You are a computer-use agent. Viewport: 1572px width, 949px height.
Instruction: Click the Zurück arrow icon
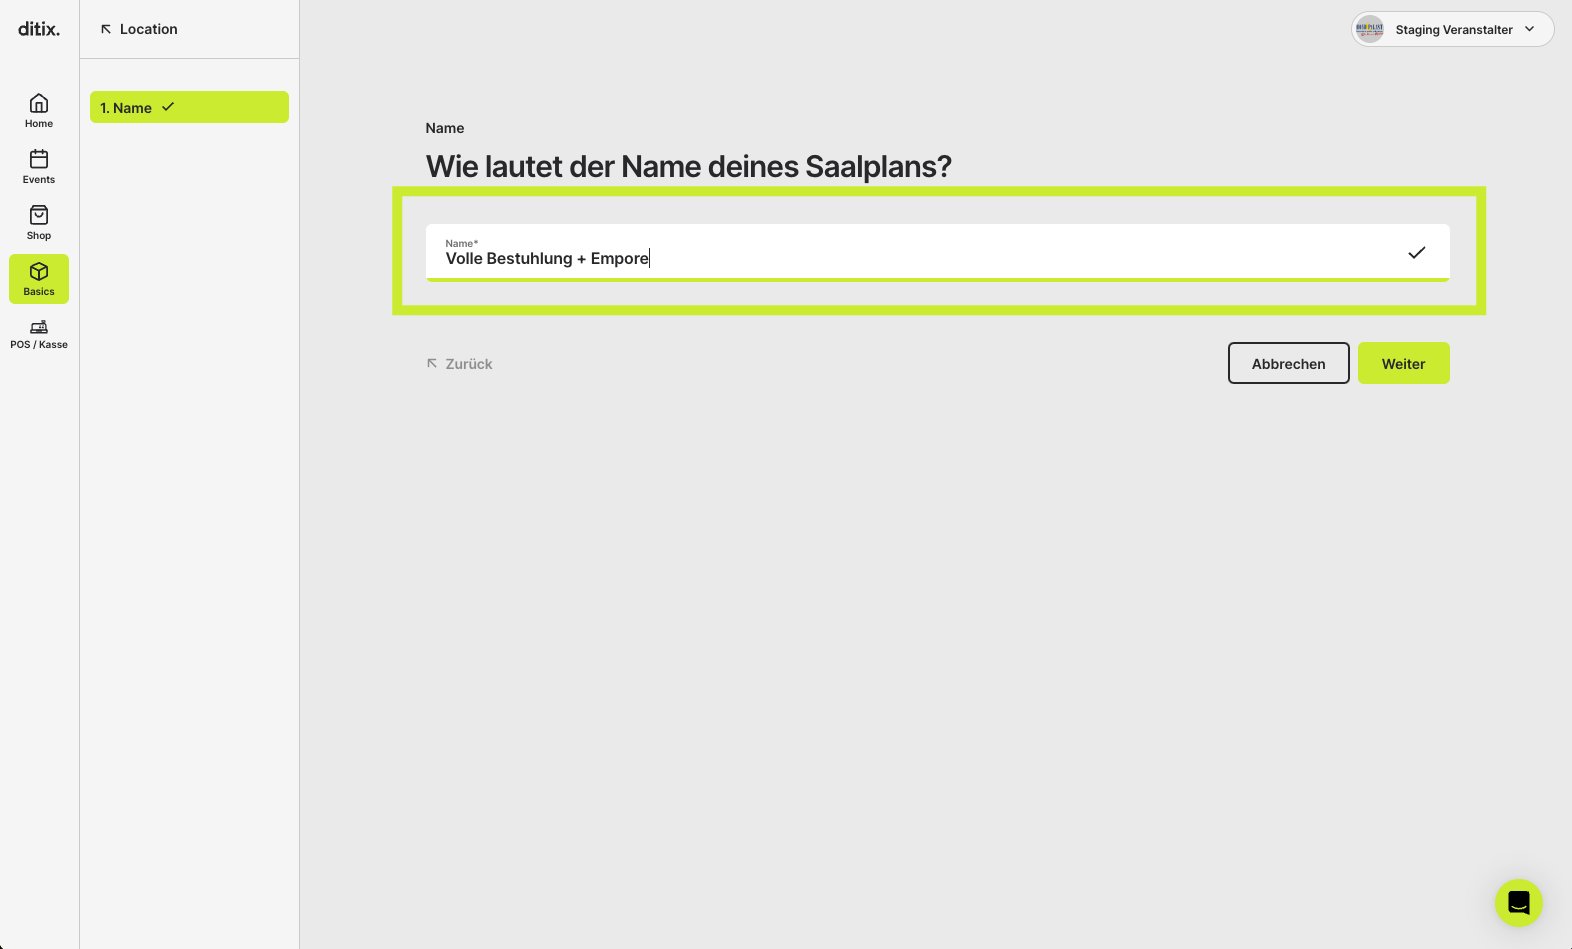432,363
